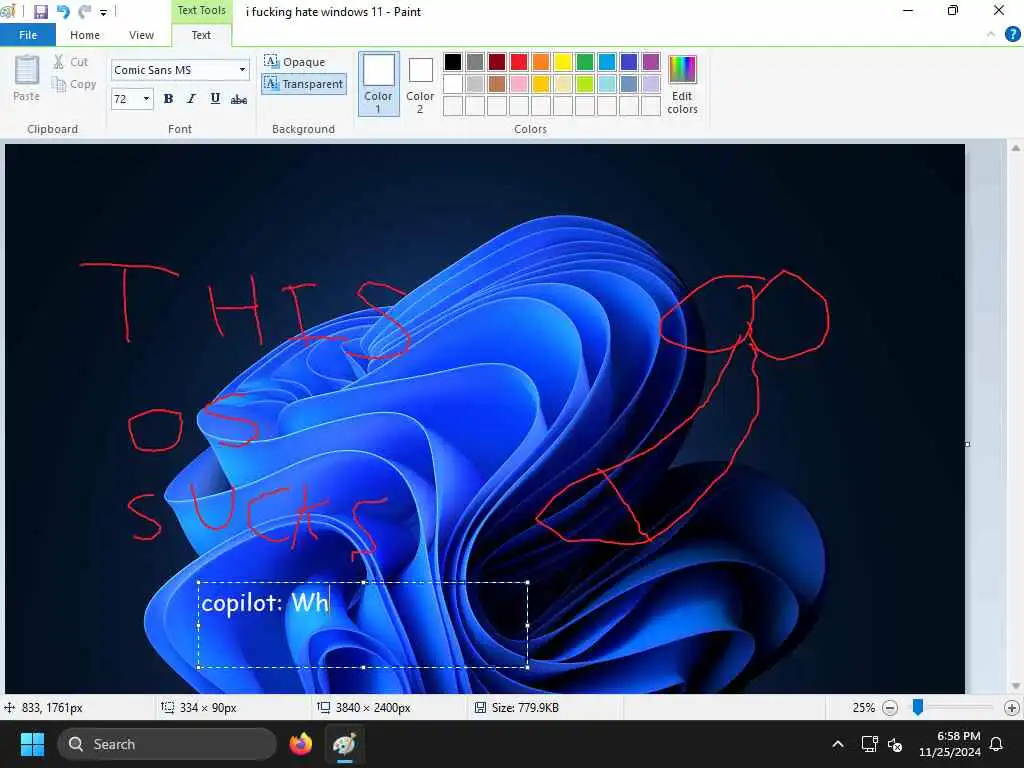Click the taskbar Search box
The width and height of the screenshot is (1024, 768).
[x=167, y=744]
